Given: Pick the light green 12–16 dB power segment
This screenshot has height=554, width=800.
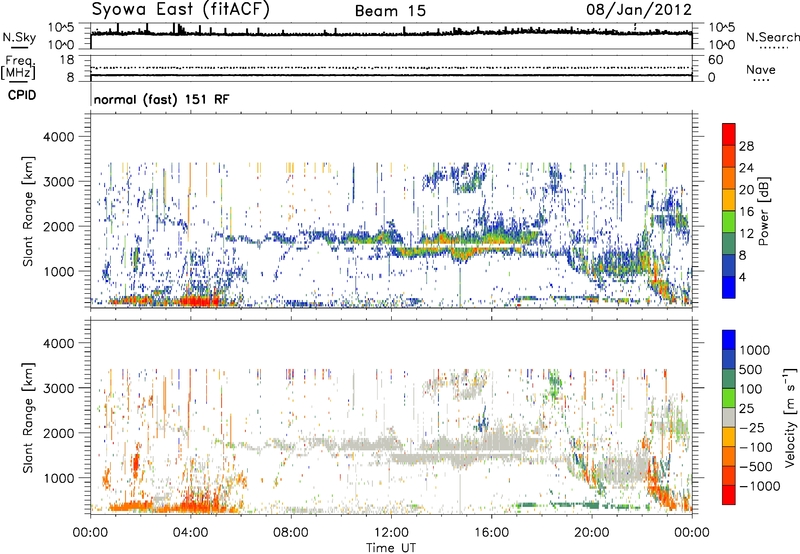Looking at the screenshot, I should 729,222.
